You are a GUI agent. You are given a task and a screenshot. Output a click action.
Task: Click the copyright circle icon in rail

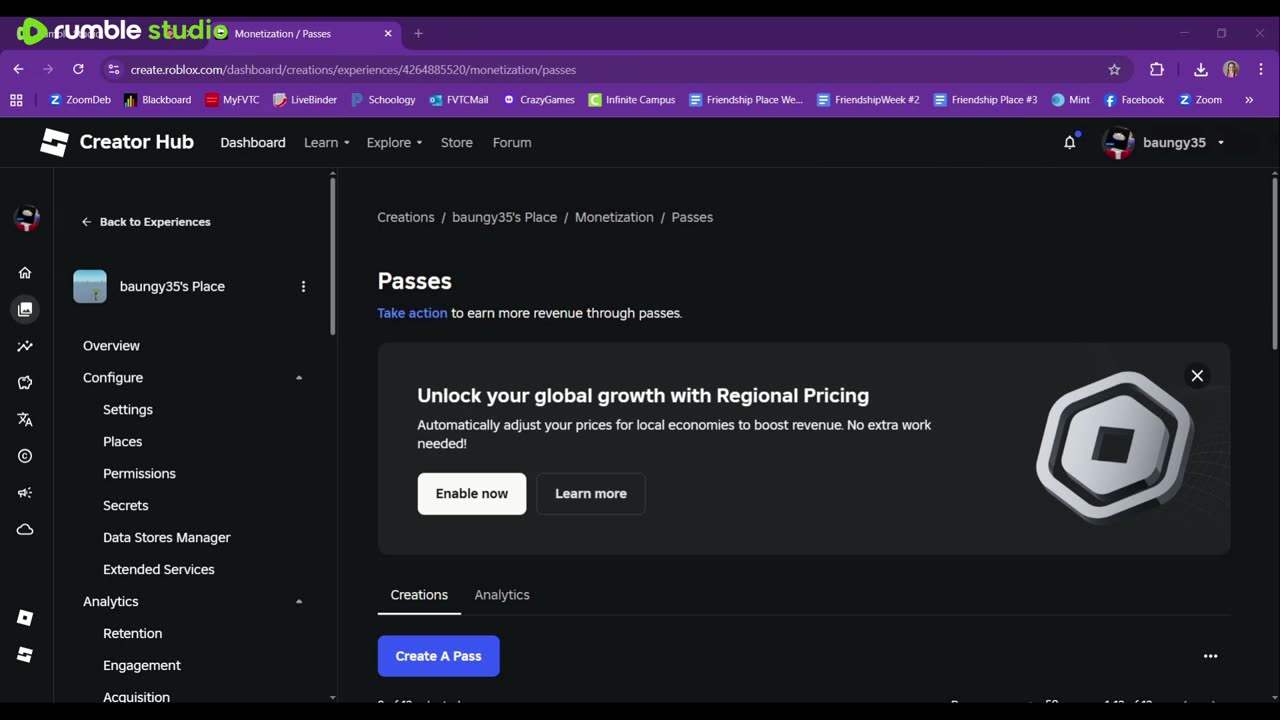point(25,456)
